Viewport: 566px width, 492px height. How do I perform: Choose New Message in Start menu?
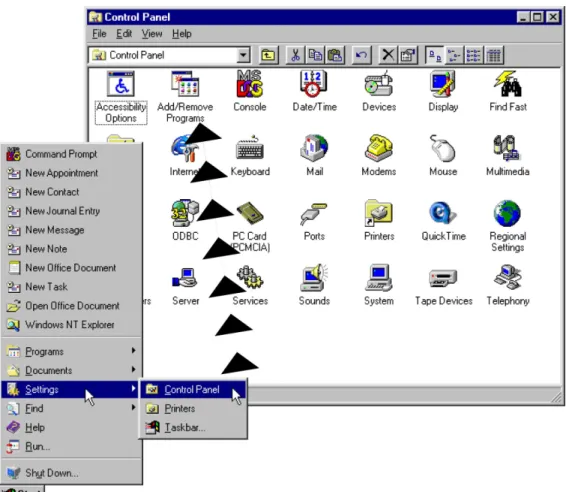71,230
